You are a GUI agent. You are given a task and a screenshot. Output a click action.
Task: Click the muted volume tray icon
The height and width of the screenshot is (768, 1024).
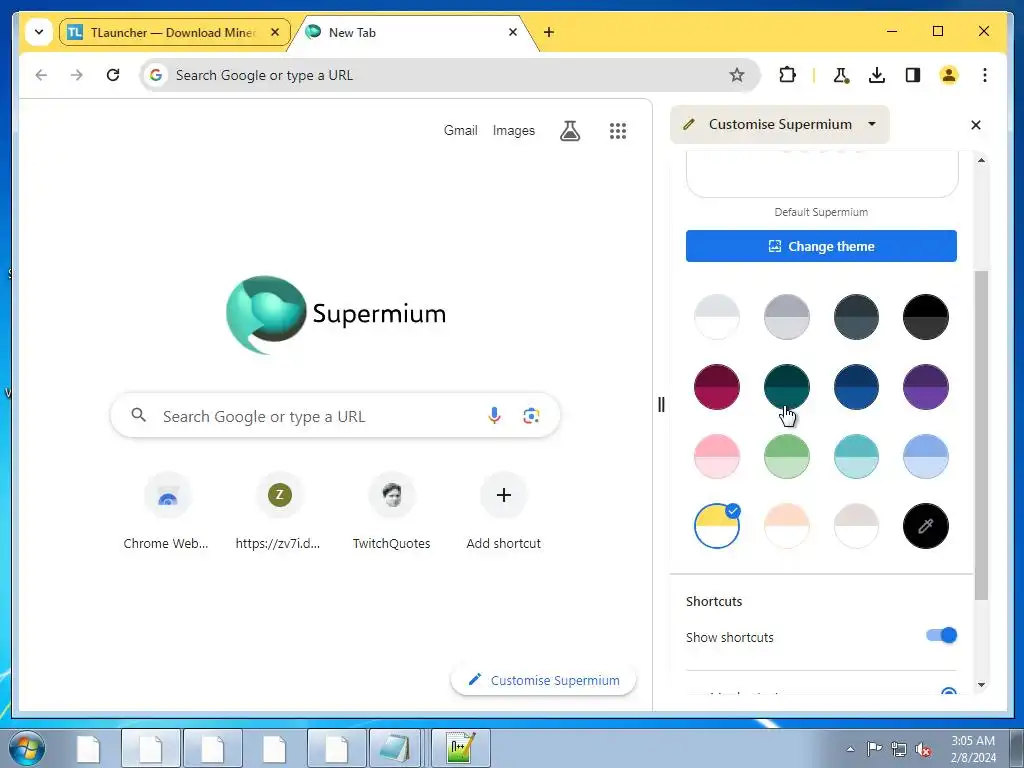[x=923, y=749]
